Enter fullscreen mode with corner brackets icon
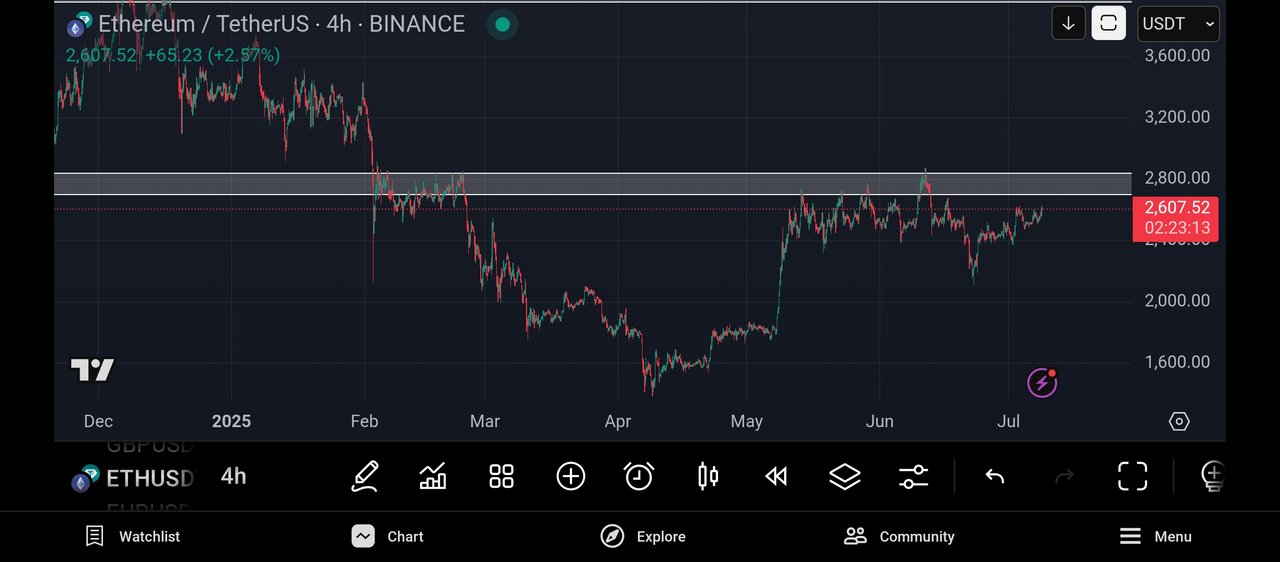Viewport: 1280px width, 562px height. pos(1132,476)
